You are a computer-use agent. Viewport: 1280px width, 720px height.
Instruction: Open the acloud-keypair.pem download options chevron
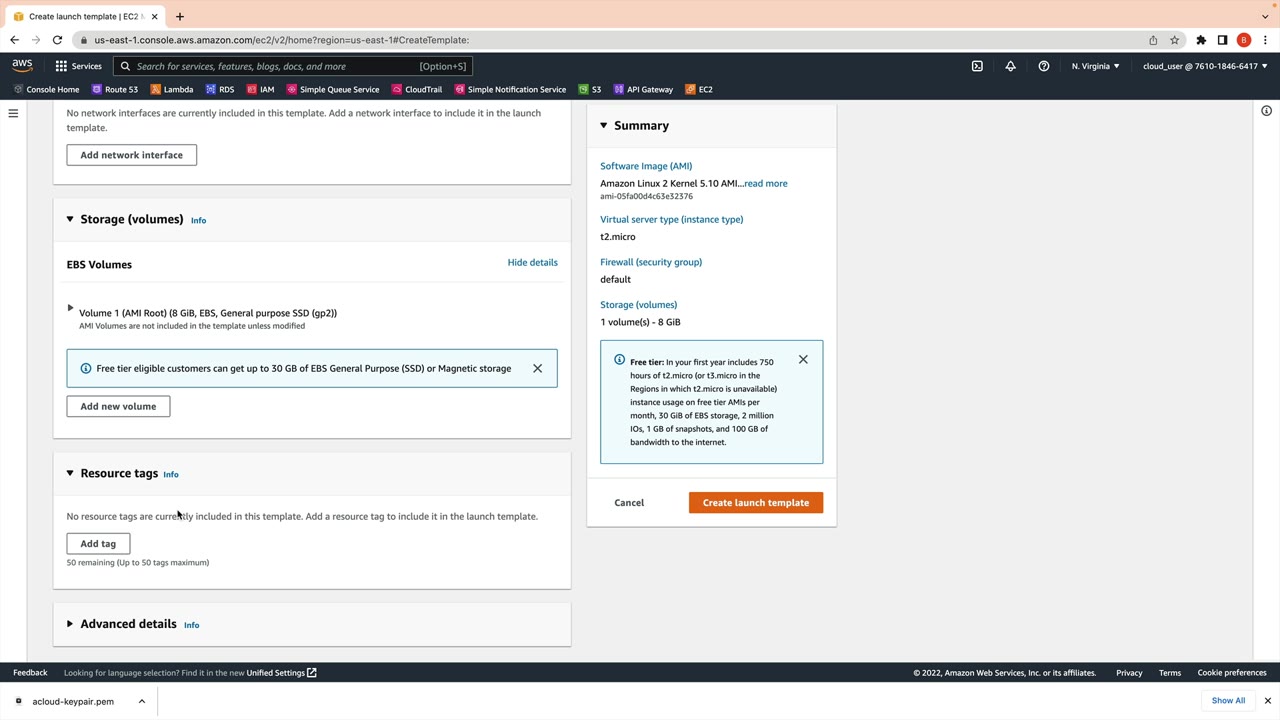click(142, 701)
